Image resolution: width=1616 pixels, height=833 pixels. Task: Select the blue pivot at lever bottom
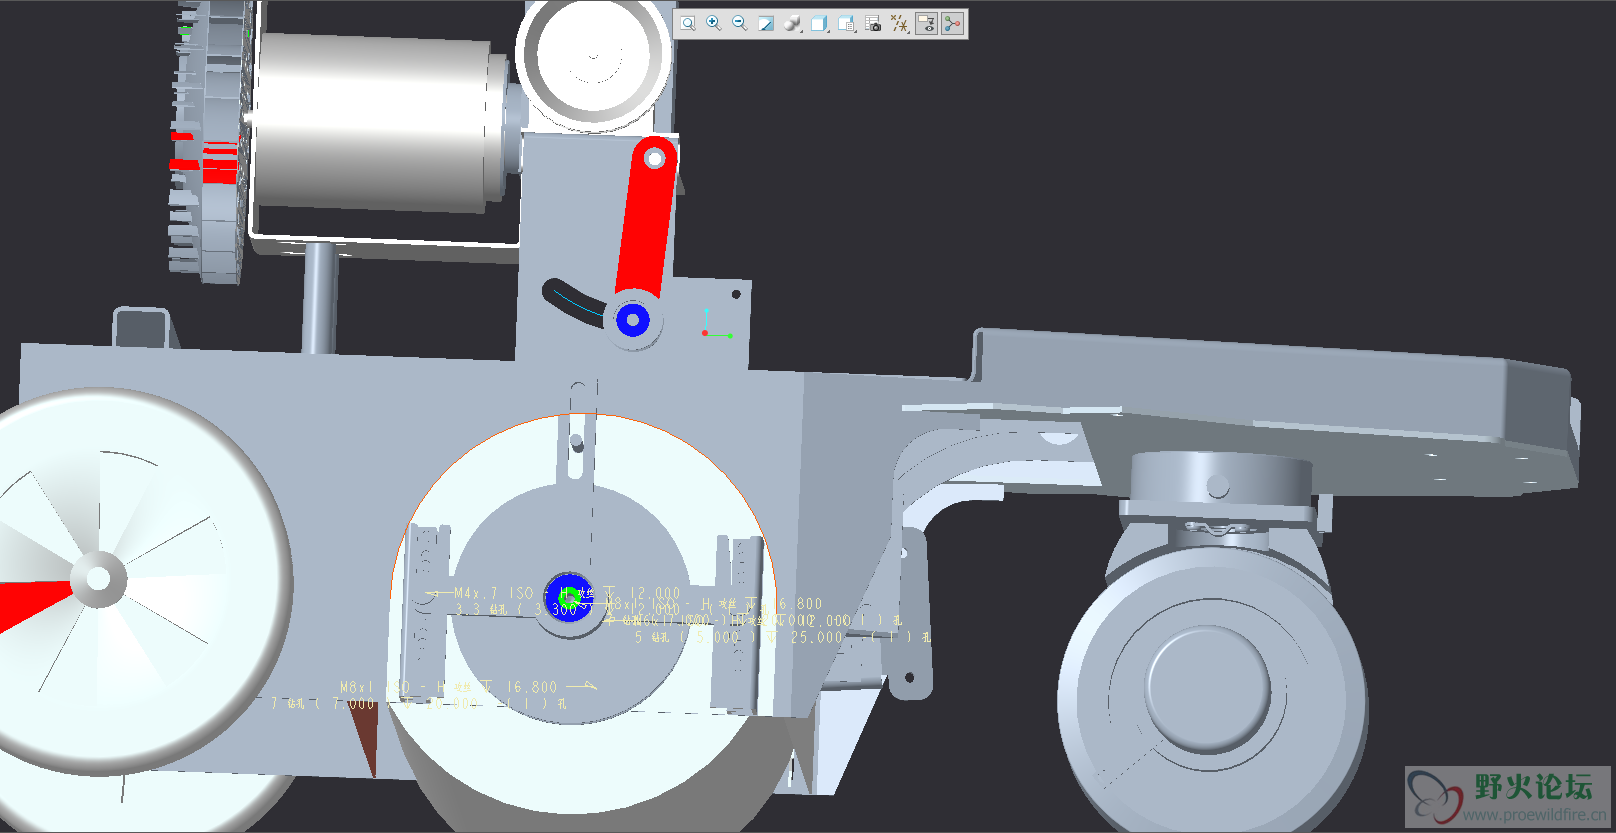632,321
